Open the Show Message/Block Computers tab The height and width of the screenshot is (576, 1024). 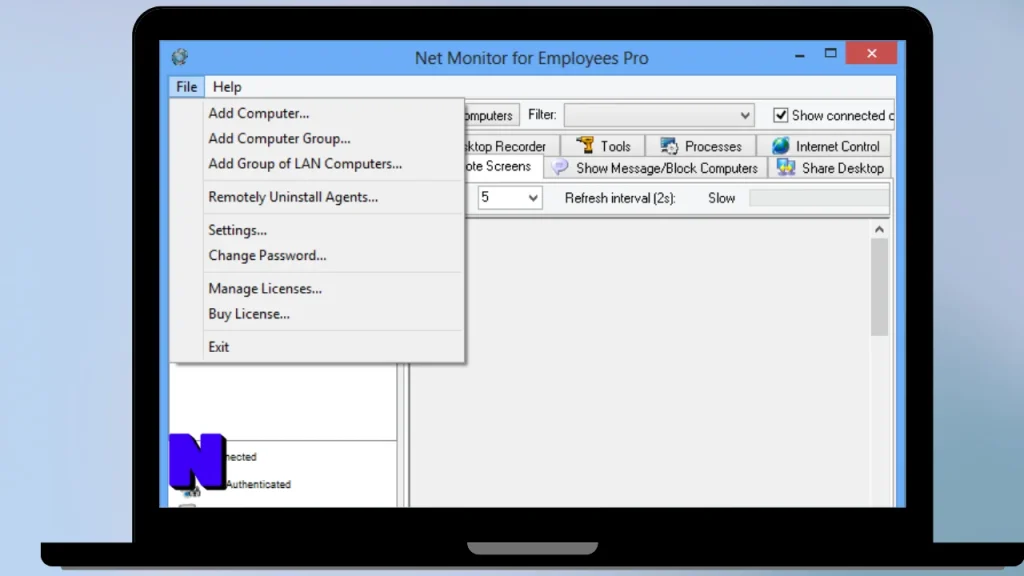pyautogui.click(x=654, y=168)
